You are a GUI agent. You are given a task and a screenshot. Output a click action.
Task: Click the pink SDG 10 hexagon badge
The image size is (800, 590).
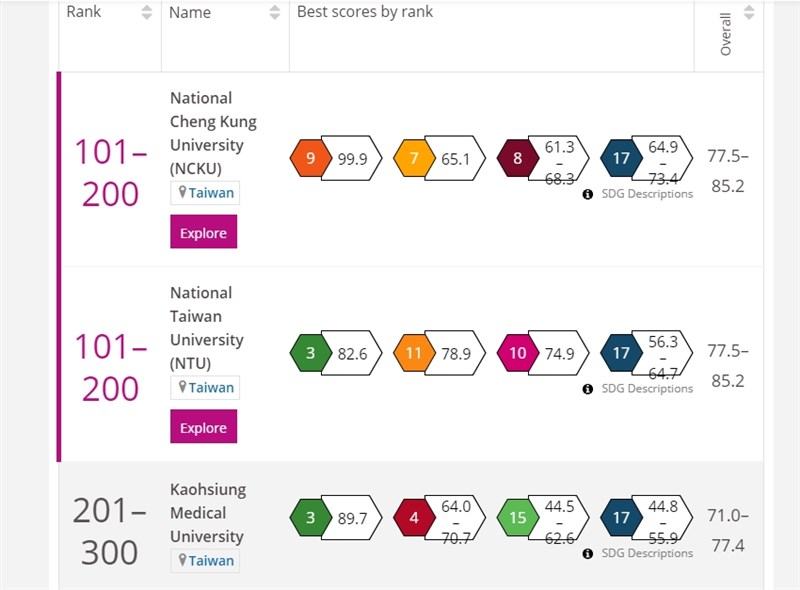[517, 353]
